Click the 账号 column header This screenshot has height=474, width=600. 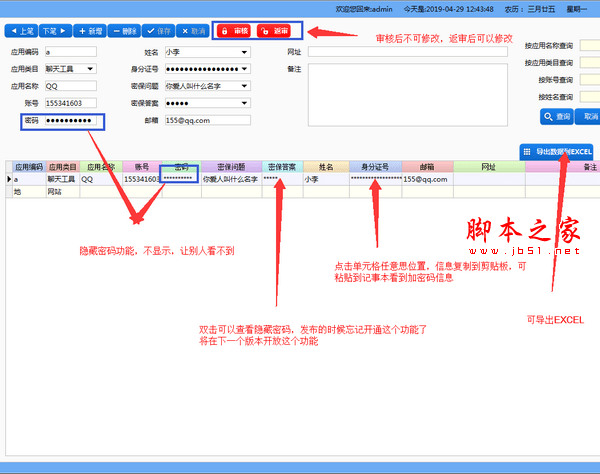coord(142,167)
